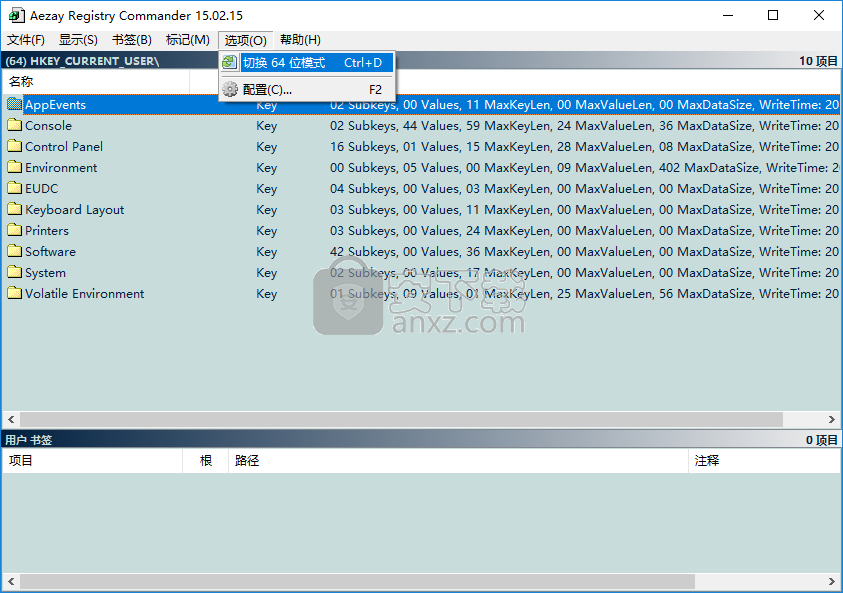843x593 pixels.
Task: Click the Printers row's Key type cell
Action: point(267,230)
